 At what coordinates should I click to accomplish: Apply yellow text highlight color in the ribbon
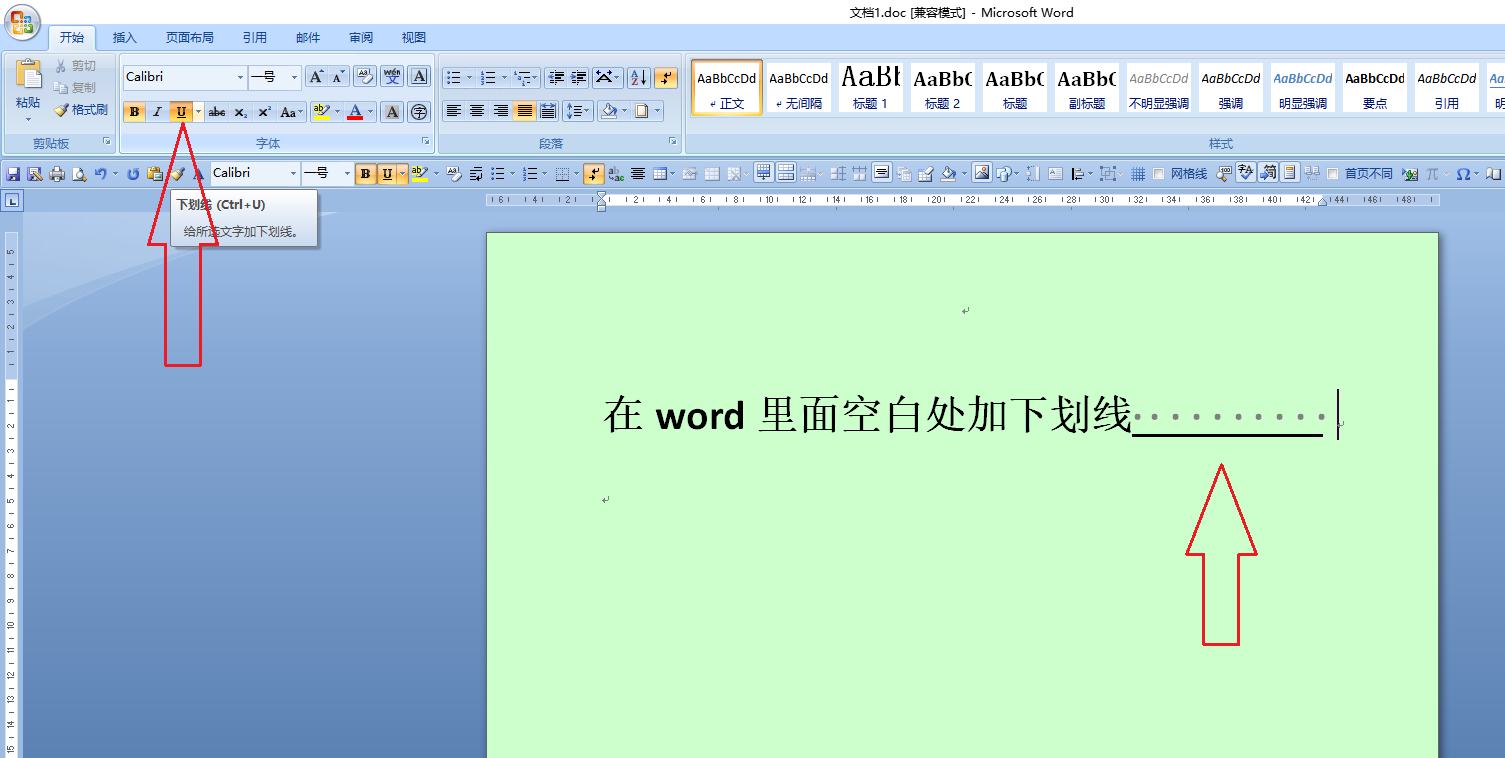coord(321,111)
